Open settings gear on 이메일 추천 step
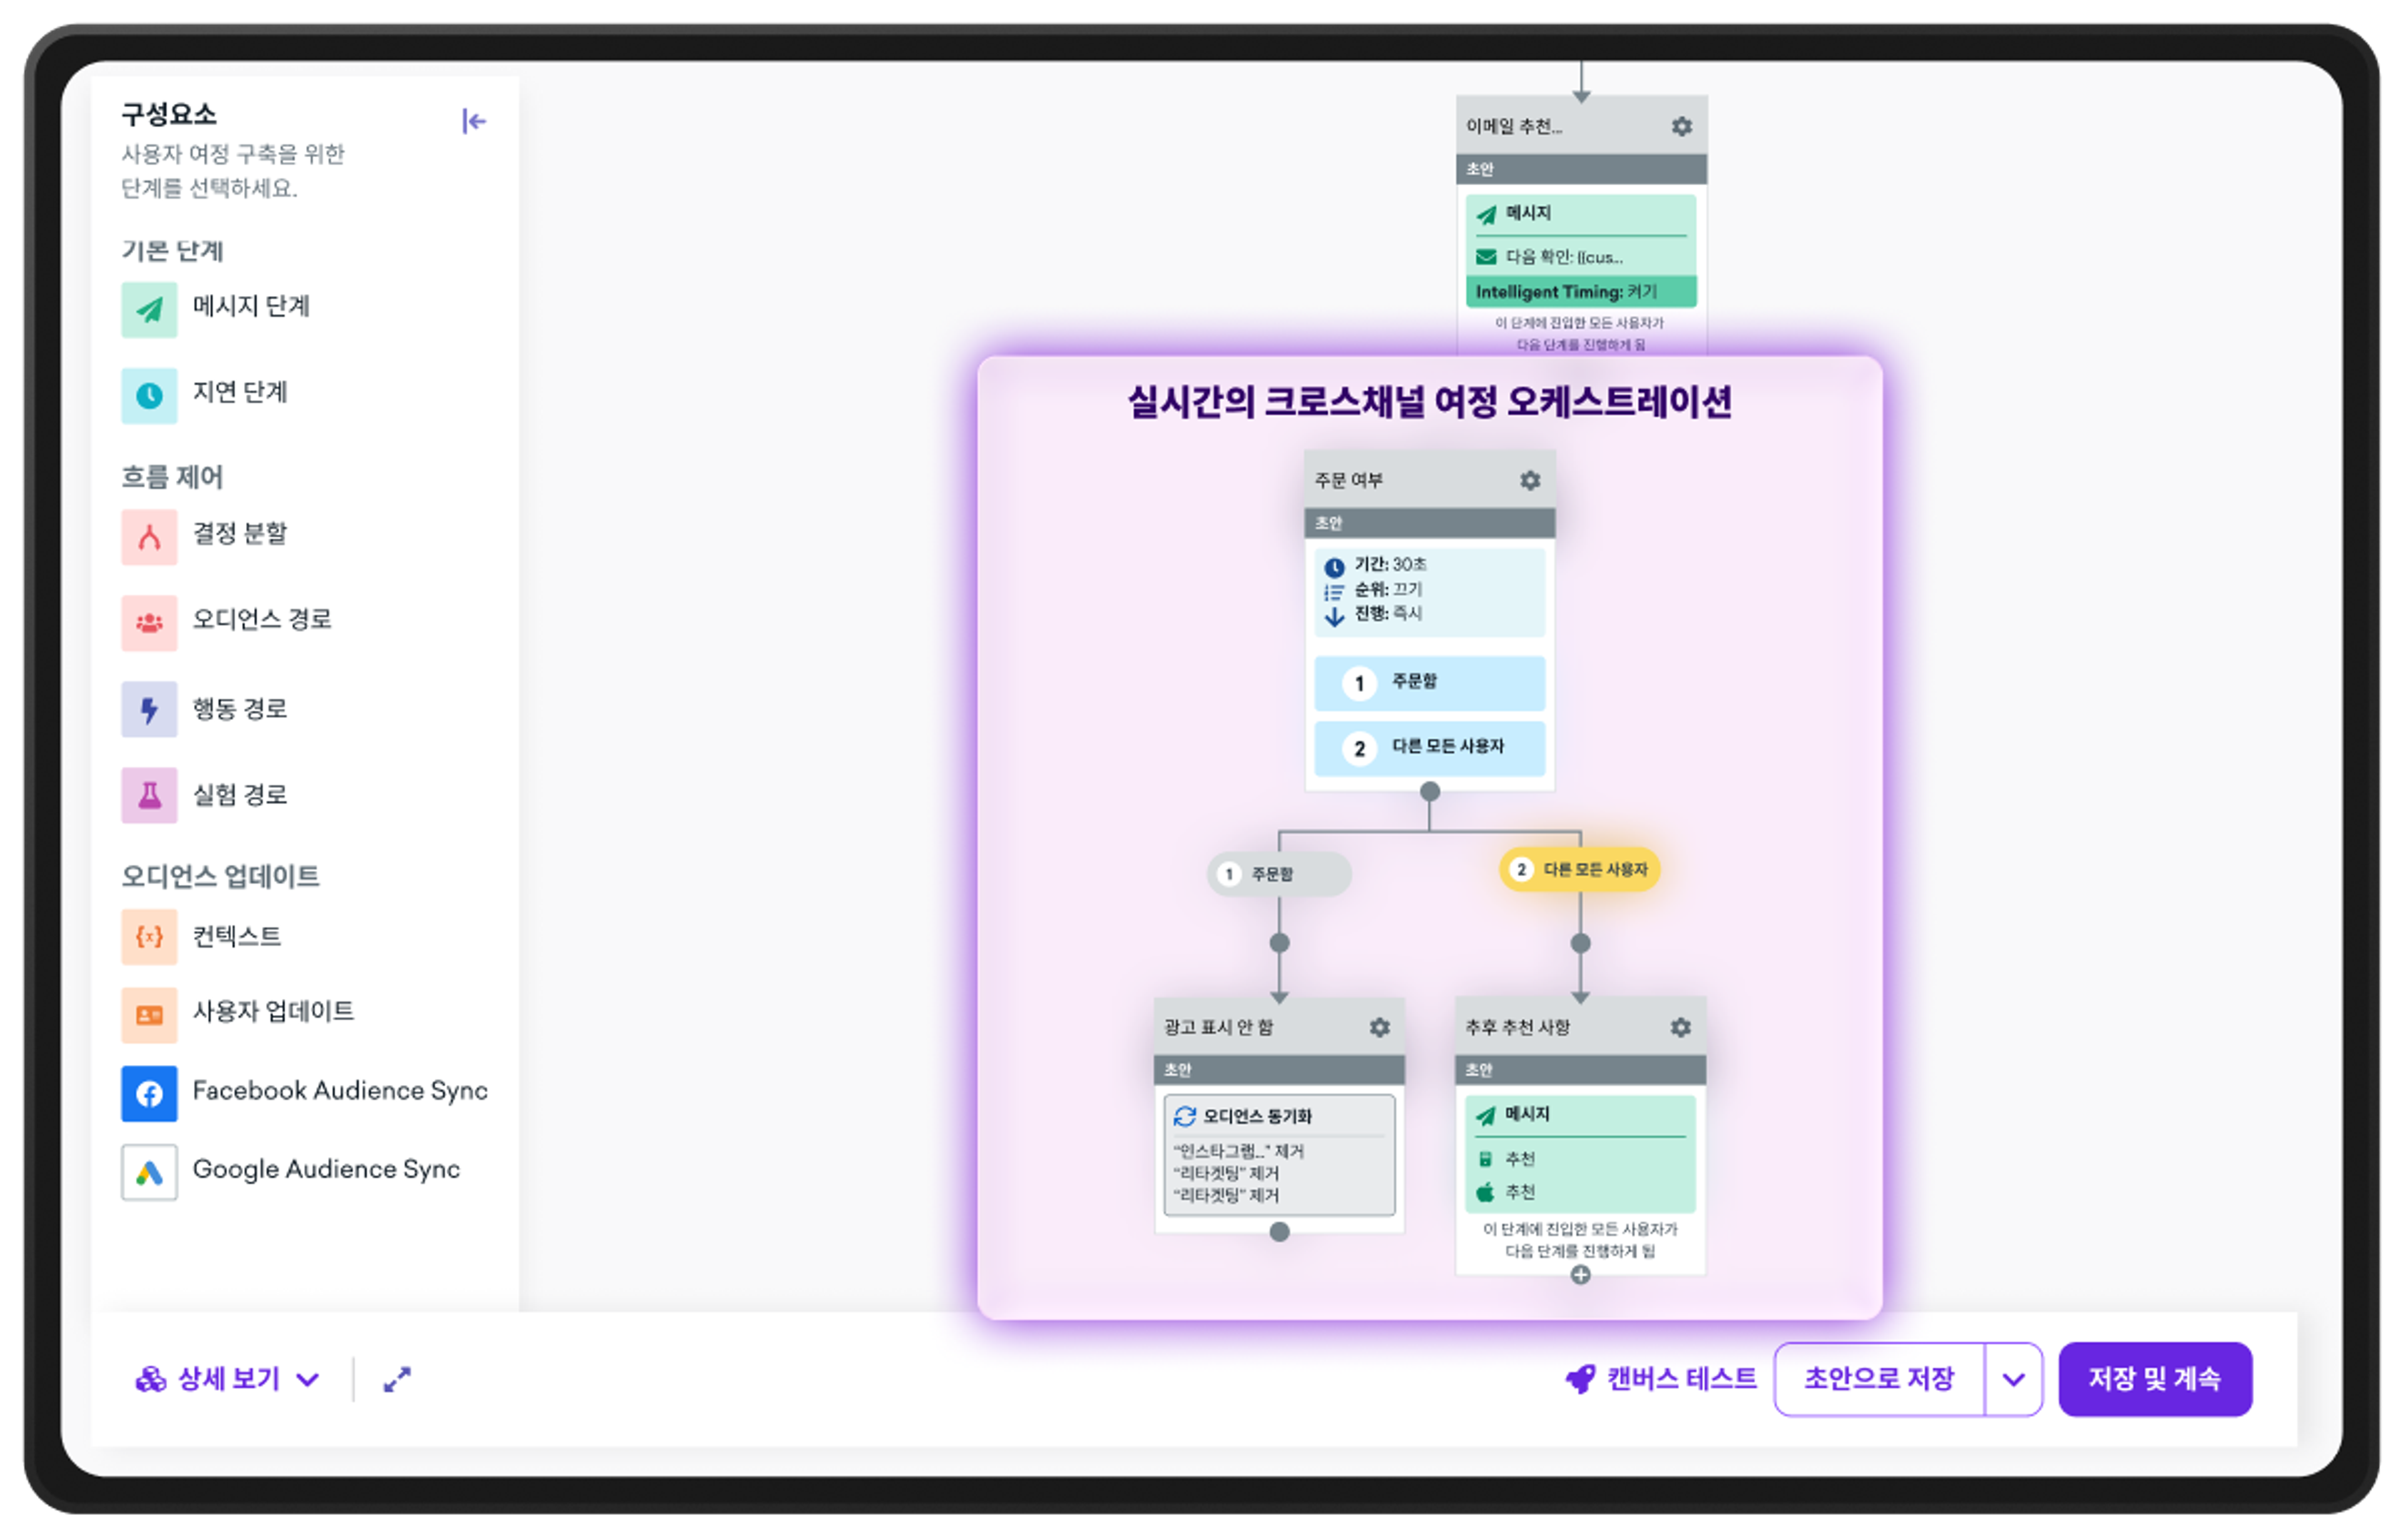2403x1540 pixels. pyautogui.click(x=1682, y=126)
